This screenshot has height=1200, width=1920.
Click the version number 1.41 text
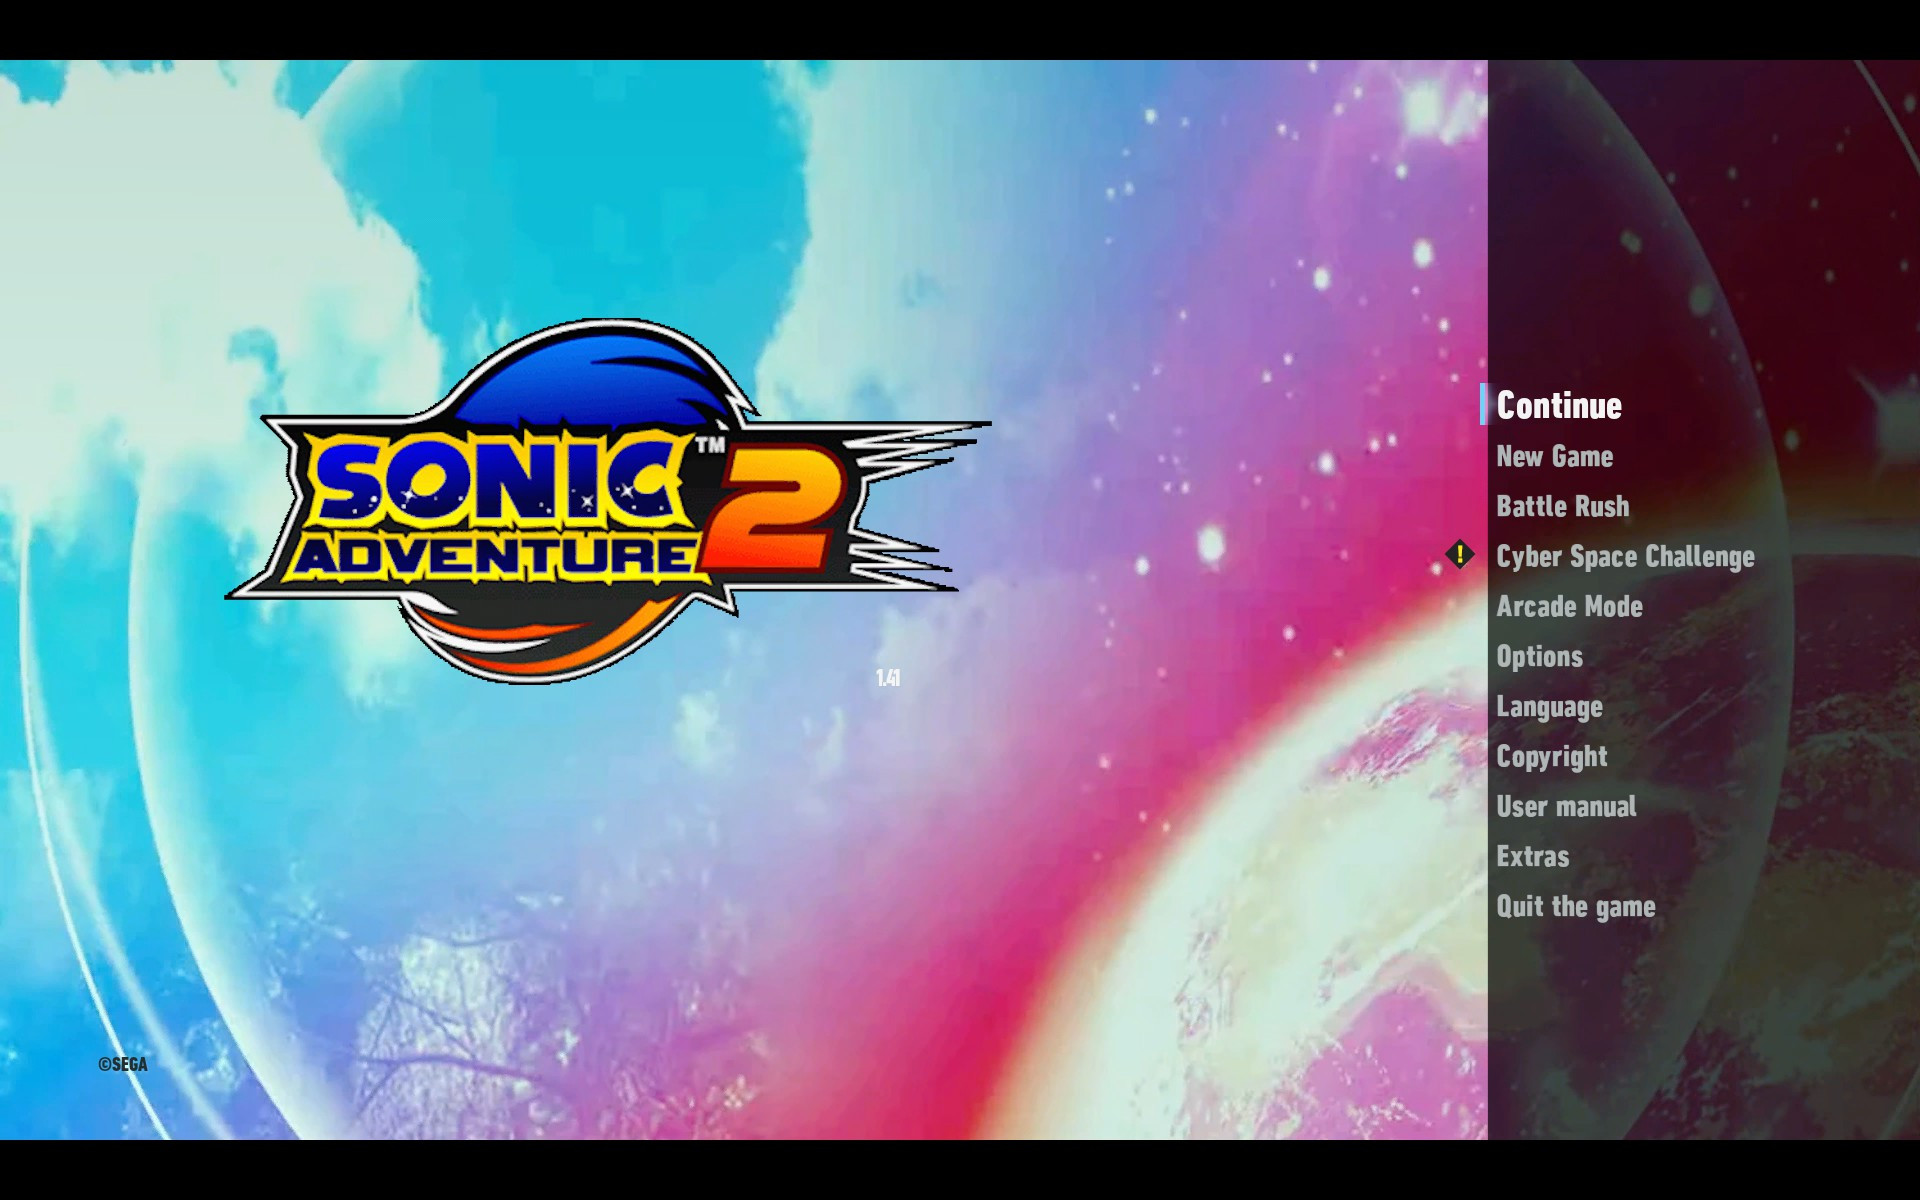pos(886,678)
